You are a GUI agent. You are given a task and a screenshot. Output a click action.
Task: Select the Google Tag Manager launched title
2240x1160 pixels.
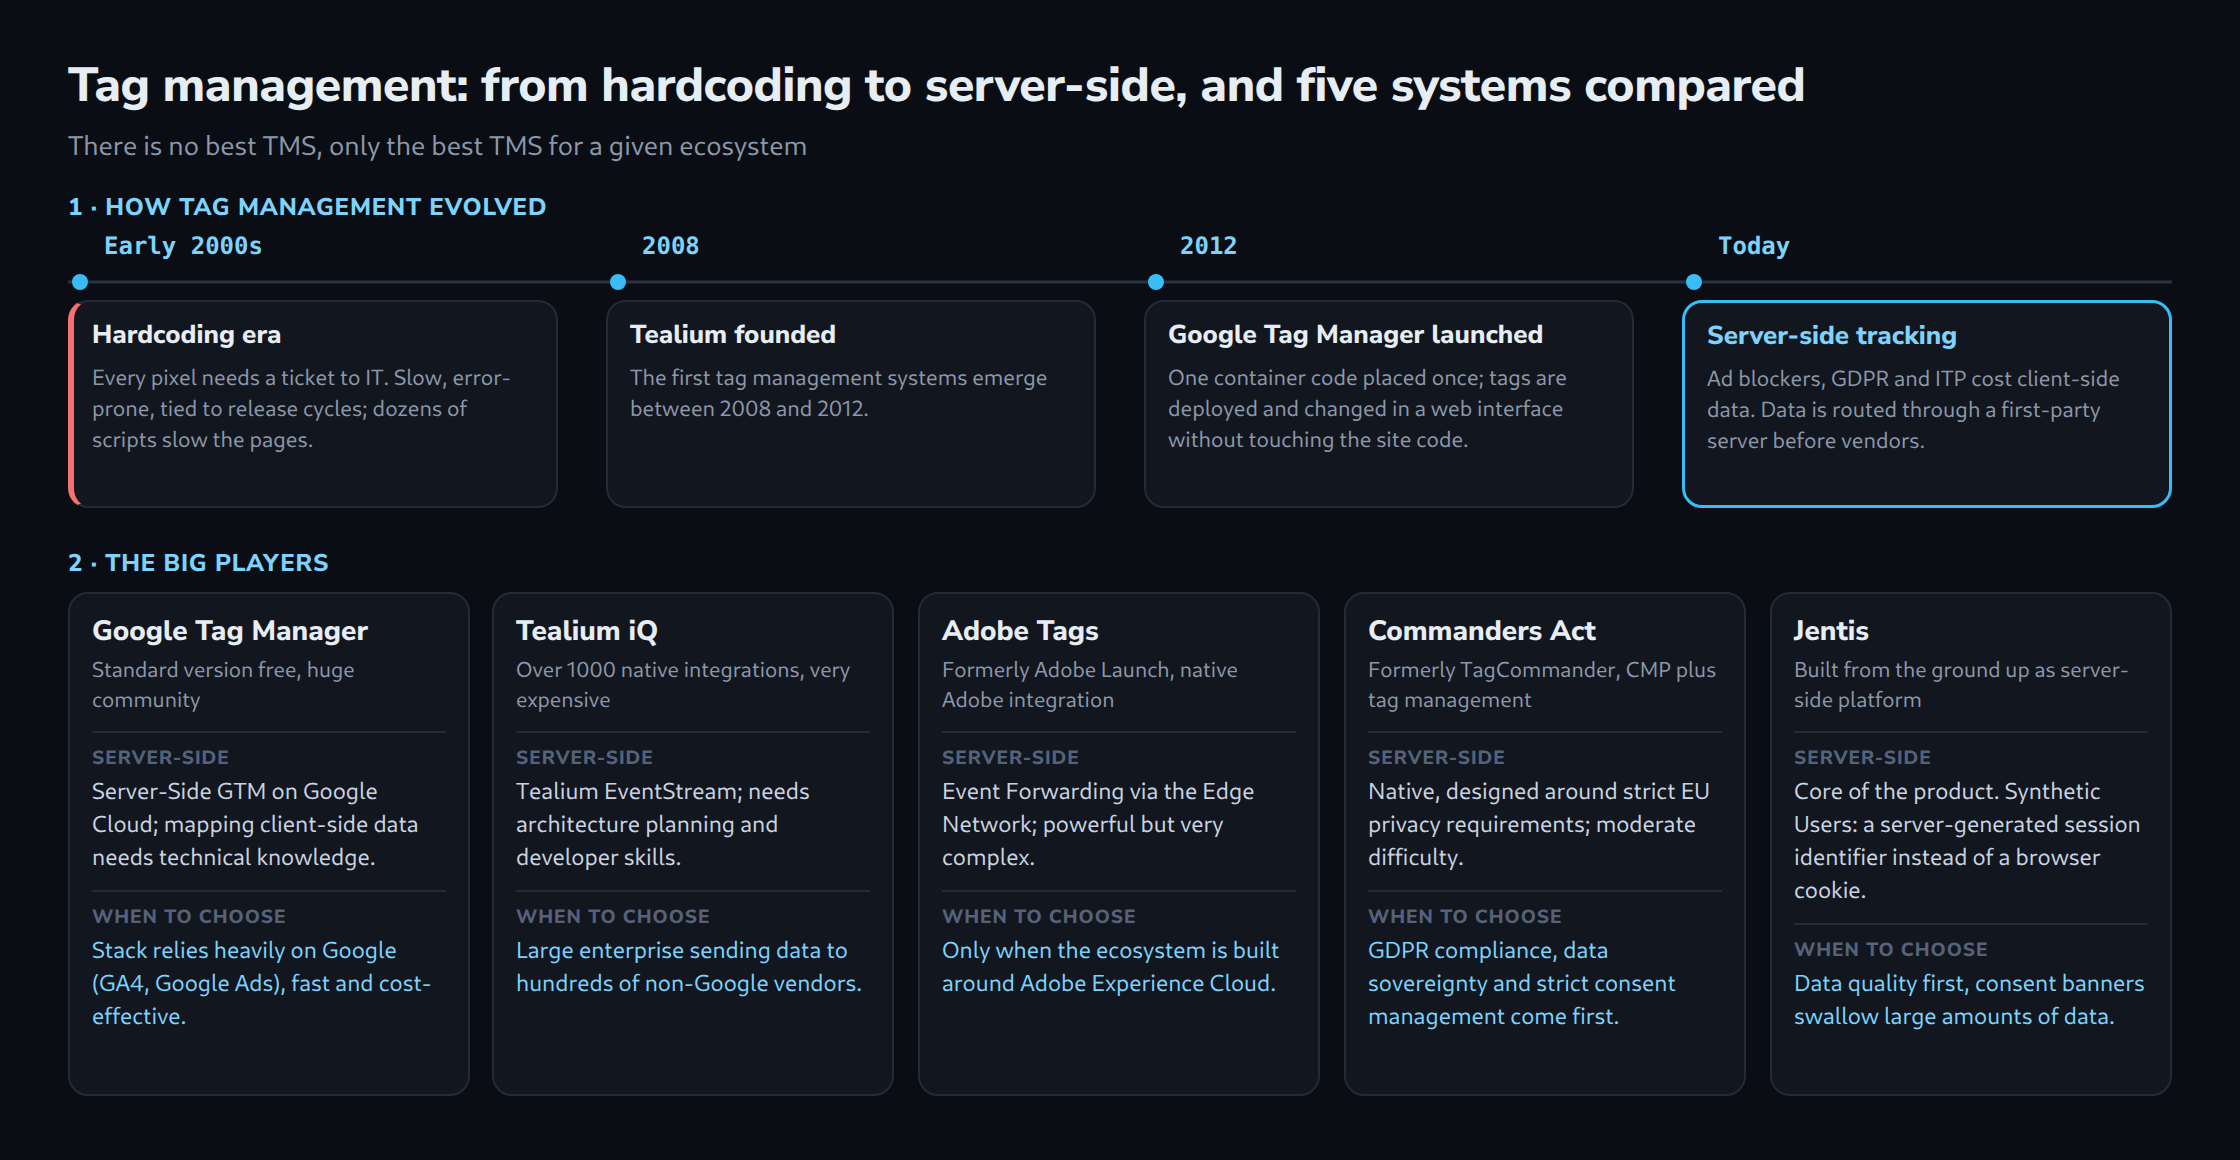point(1355,334)
